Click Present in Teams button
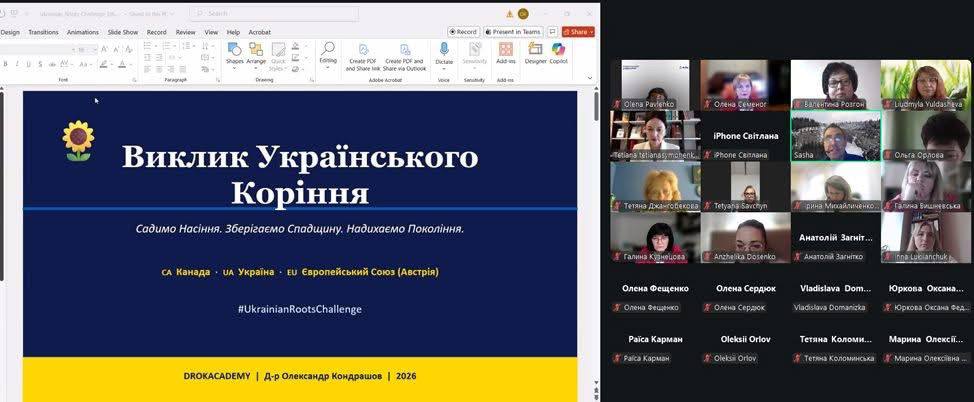The height and width of the screenshot is (402, 974). click(x=513, y=32)
